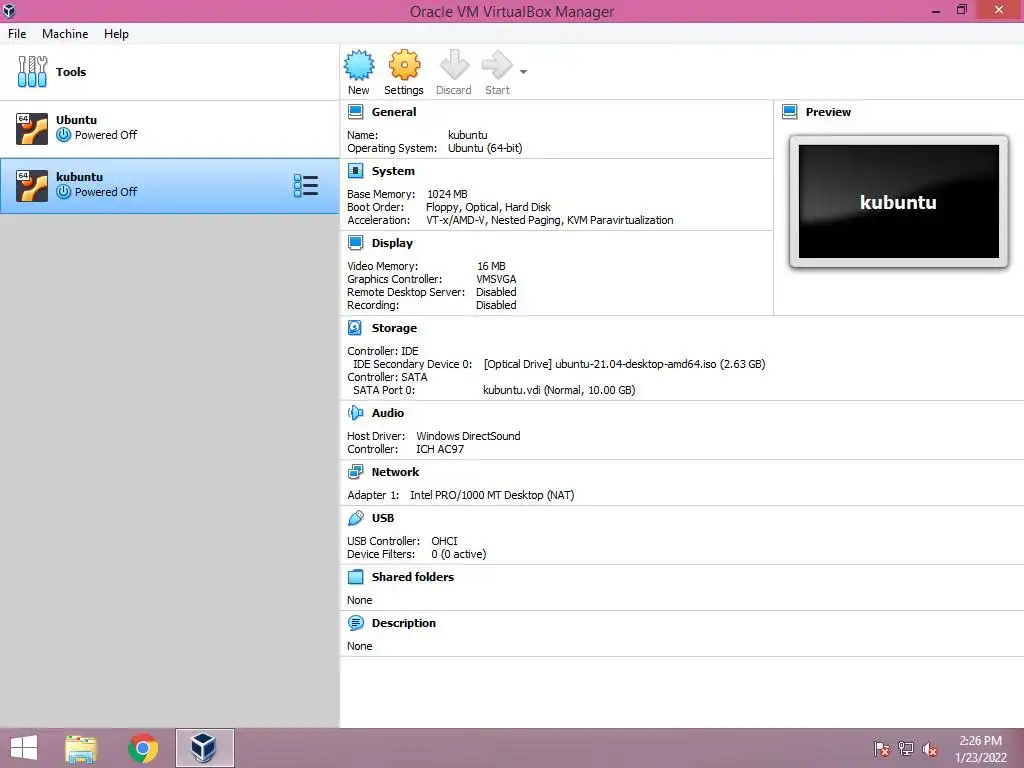Viewport: 1024px width, 768px height.
Task: Click the System section chip icon
Action: click(x=355, y=171)
